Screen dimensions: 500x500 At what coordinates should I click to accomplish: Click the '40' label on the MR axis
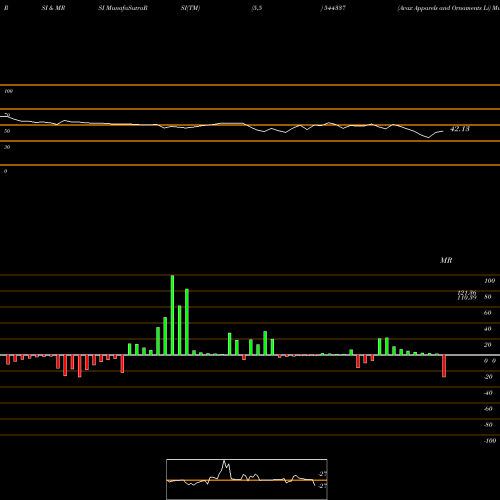[x=488, y=329]
